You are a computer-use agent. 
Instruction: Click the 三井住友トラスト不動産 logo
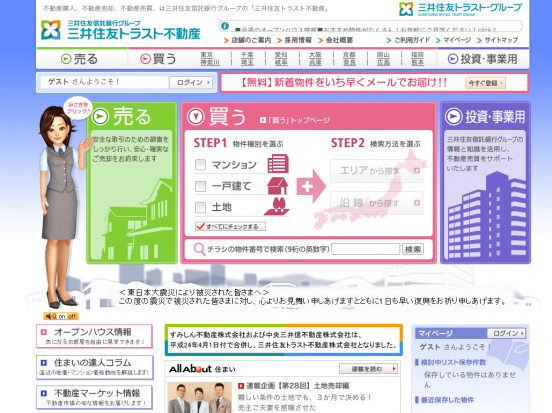tap(121, 30)
